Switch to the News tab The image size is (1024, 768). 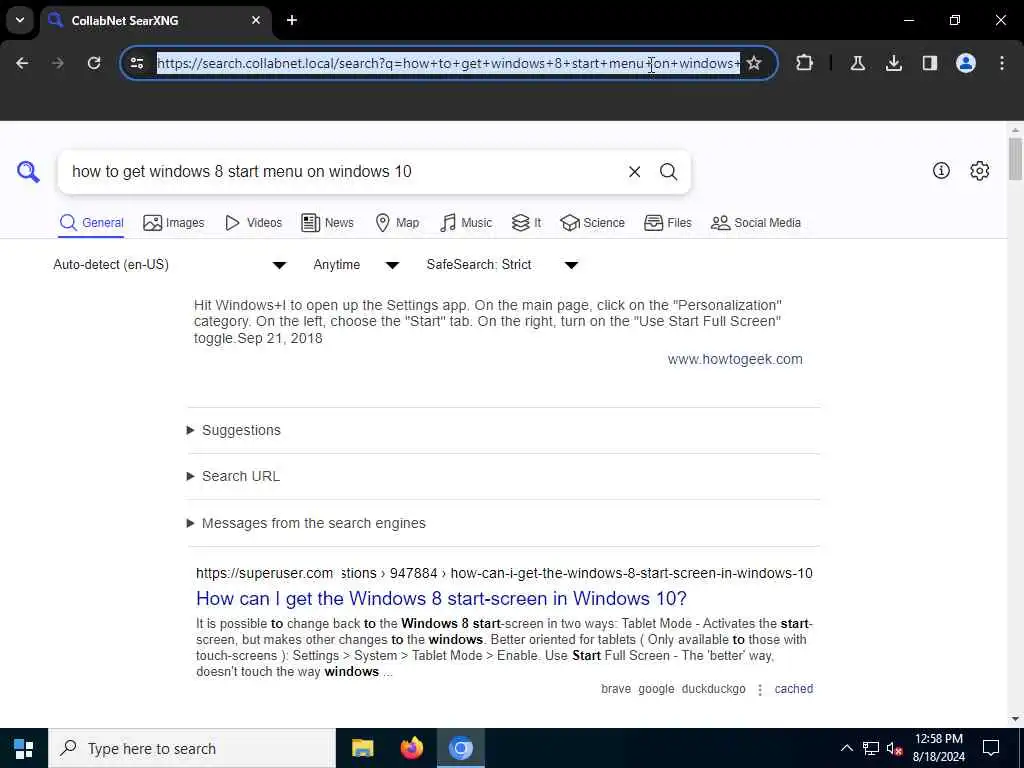[x=327, y=223]
